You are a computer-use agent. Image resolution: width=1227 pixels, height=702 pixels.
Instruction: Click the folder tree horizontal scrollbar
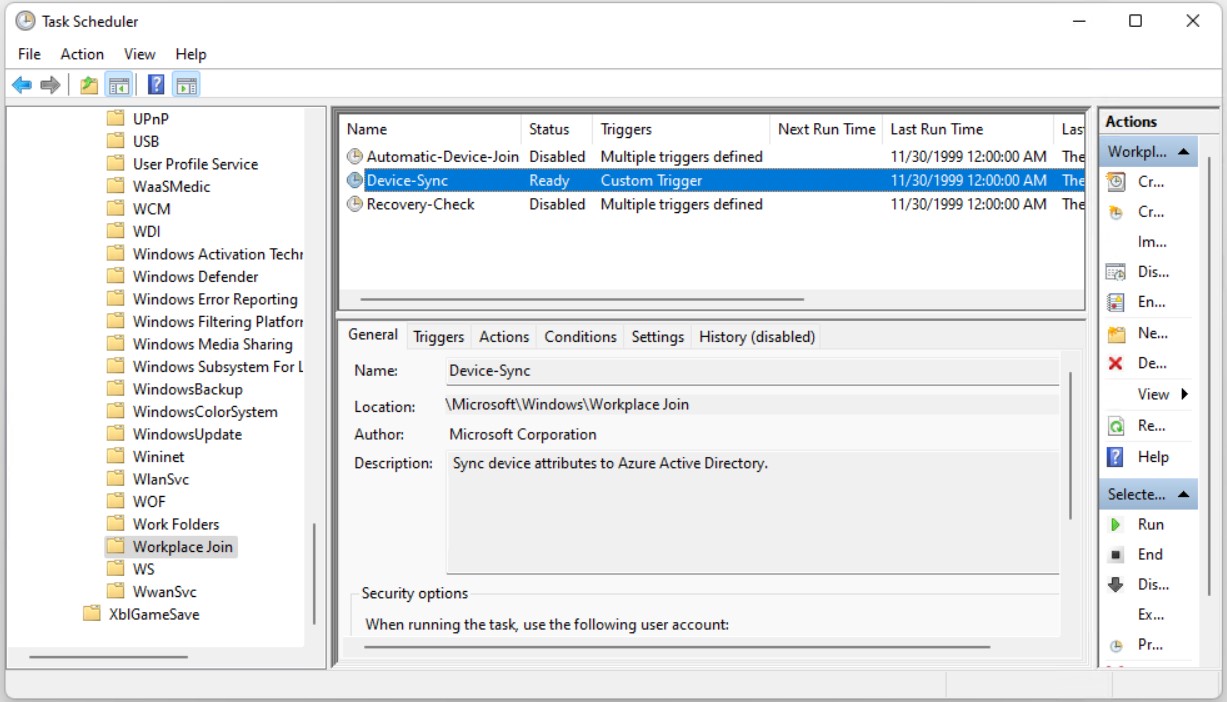coord(108,657)
